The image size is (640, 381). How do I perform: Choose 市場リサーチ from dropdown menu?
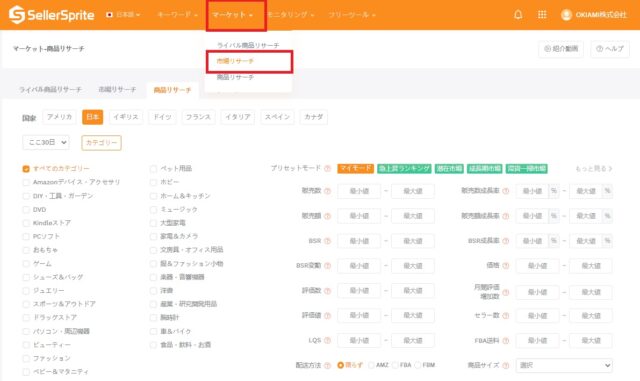tap(235, 61)
